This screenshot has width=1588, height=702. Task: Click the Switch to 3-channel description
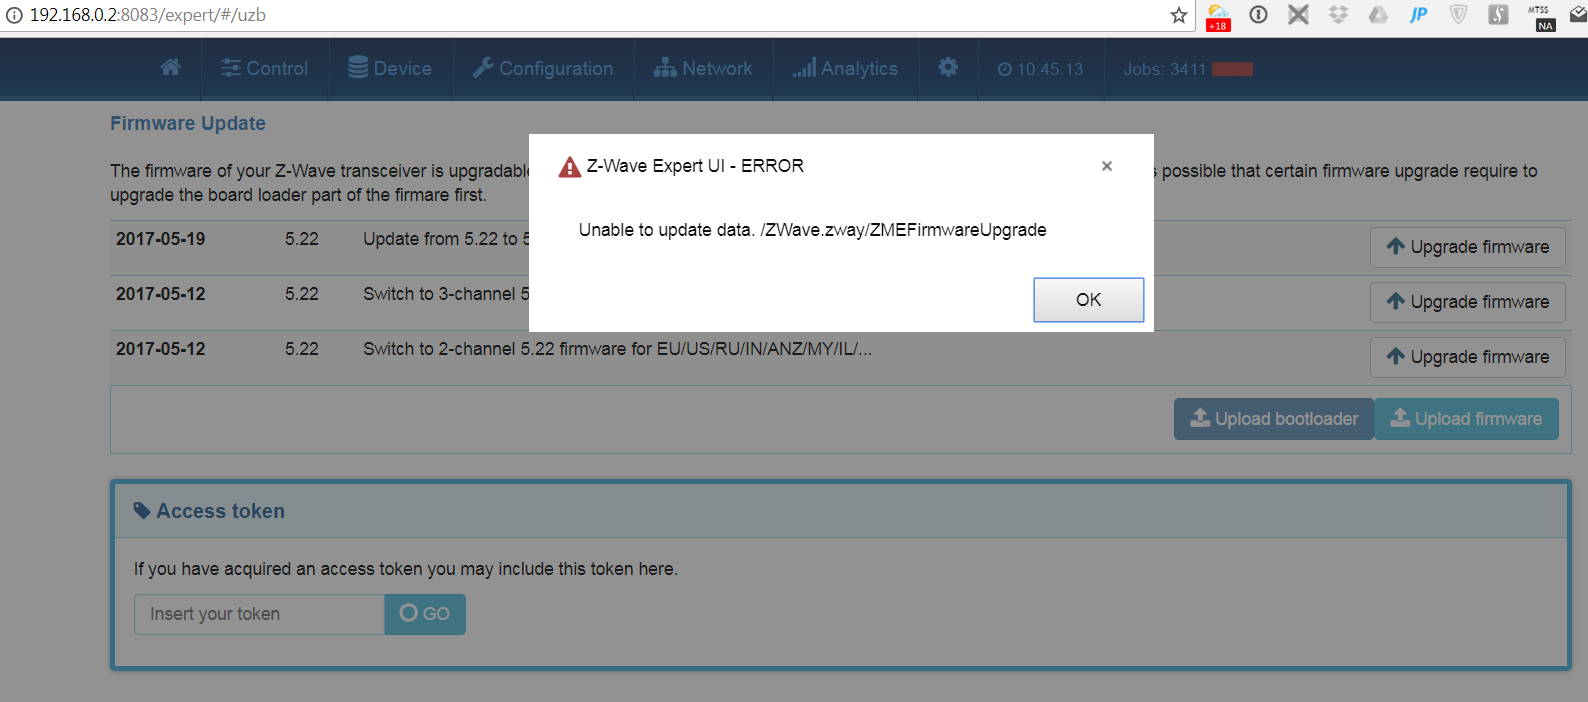point(446,294)
